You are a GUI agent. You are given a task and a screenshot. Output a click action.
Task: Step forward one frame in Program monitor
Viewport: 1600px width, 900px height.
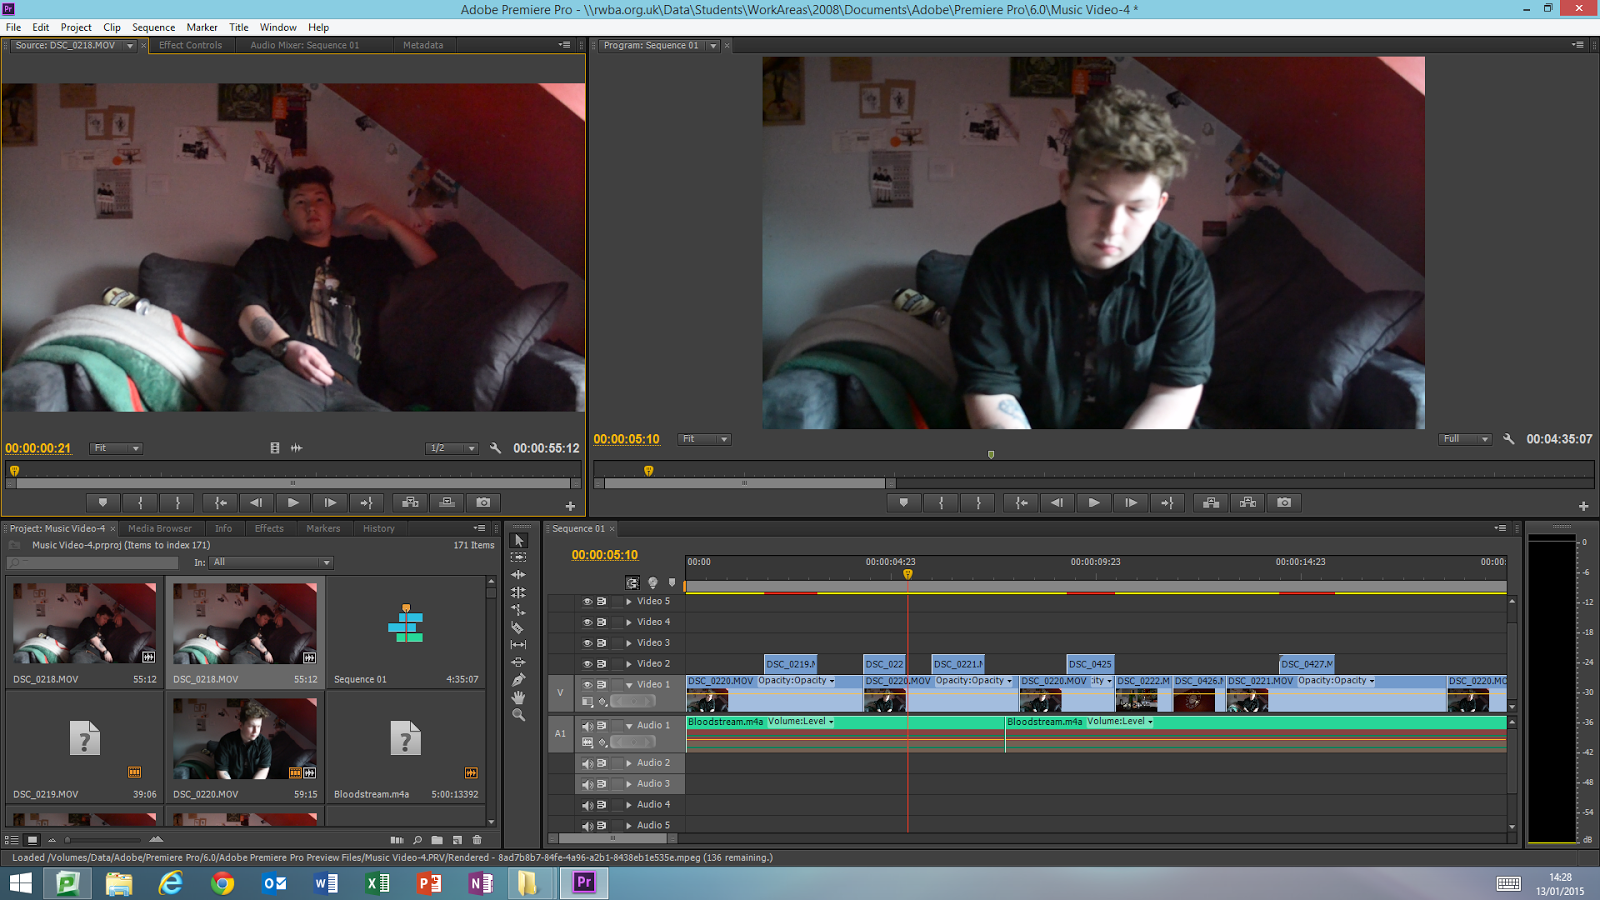pyautogui.click(x=1131, y=503)
